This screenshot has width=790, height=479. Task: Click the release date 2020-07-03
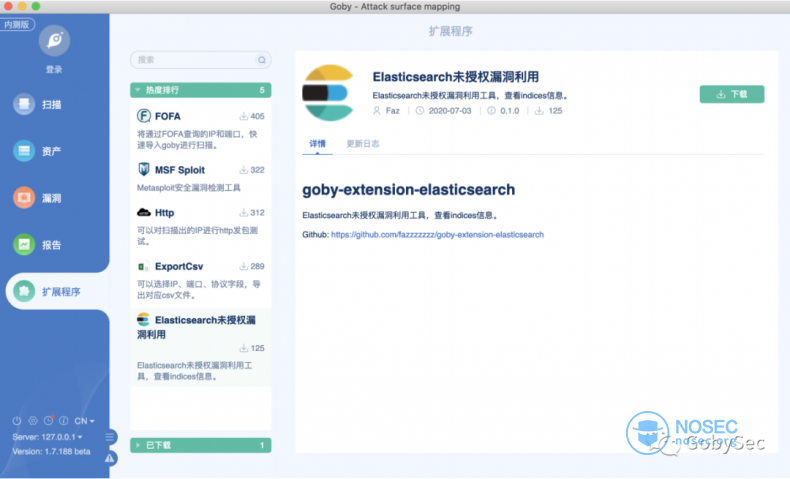click(450, 111)
